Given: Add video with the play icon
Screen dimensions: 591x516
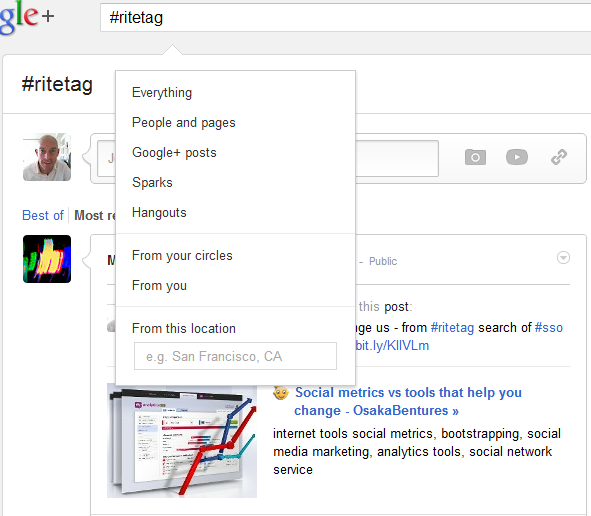Looking at the screenshot, I should [517, 157].
